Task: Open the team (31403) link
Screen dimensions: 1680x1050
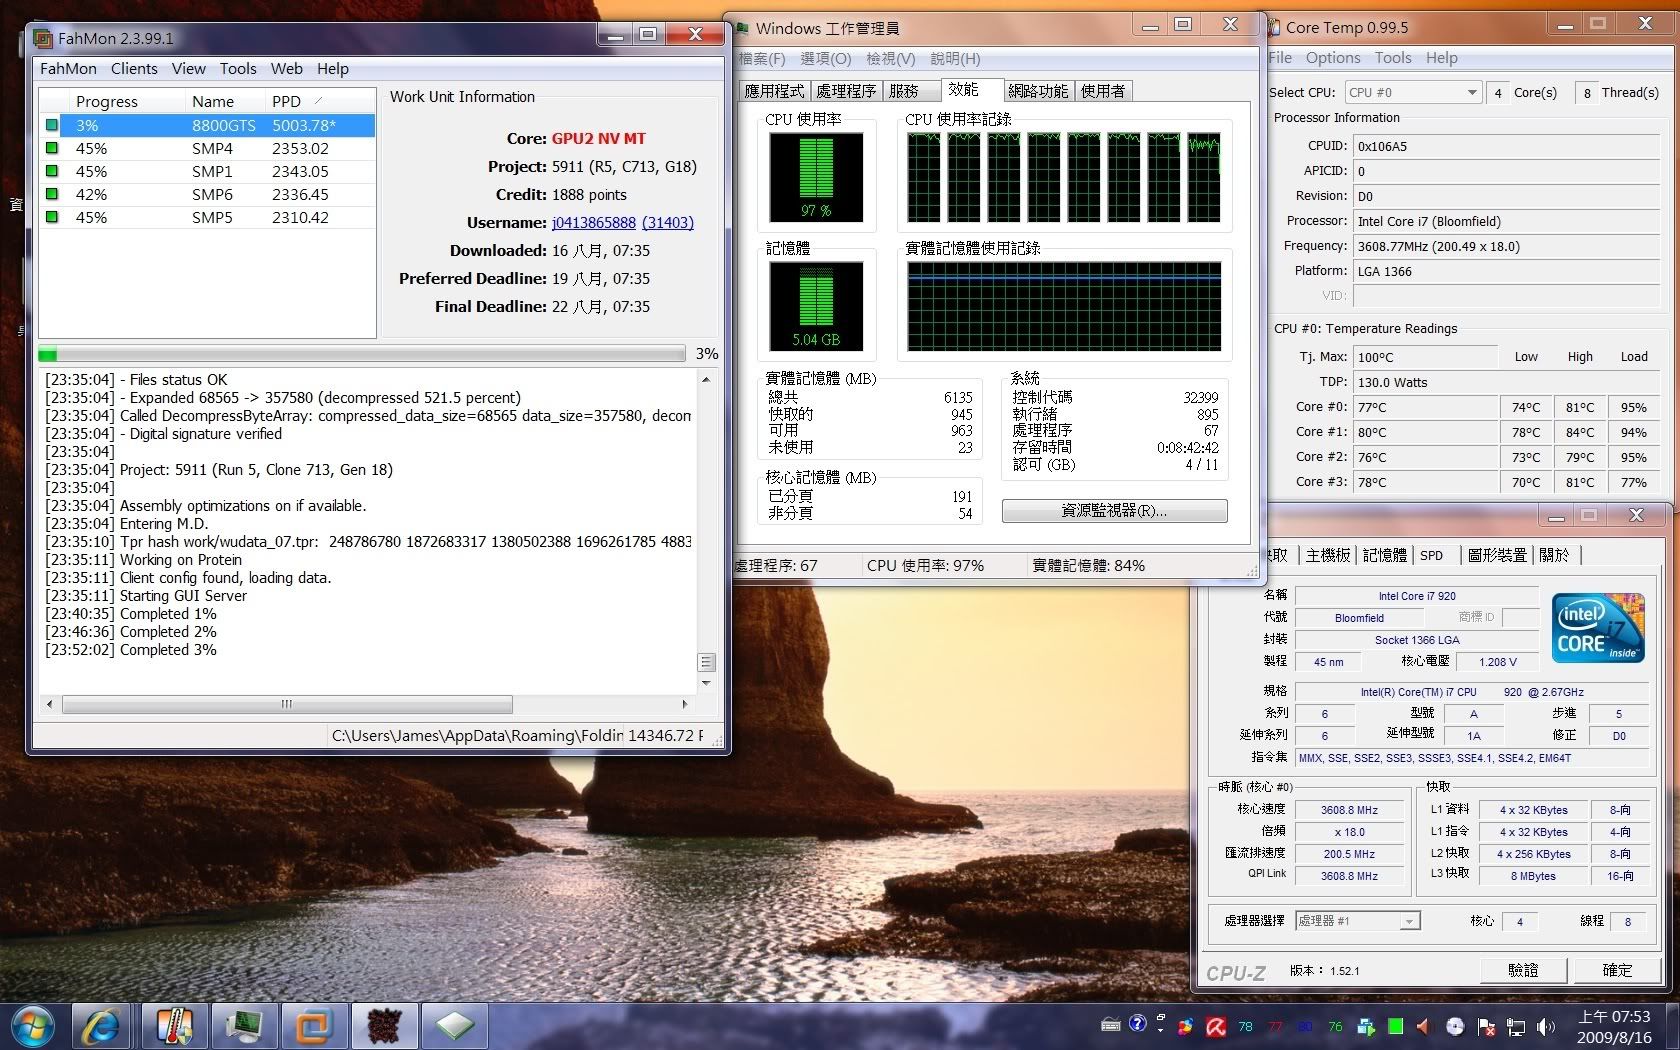Action: 668,222
